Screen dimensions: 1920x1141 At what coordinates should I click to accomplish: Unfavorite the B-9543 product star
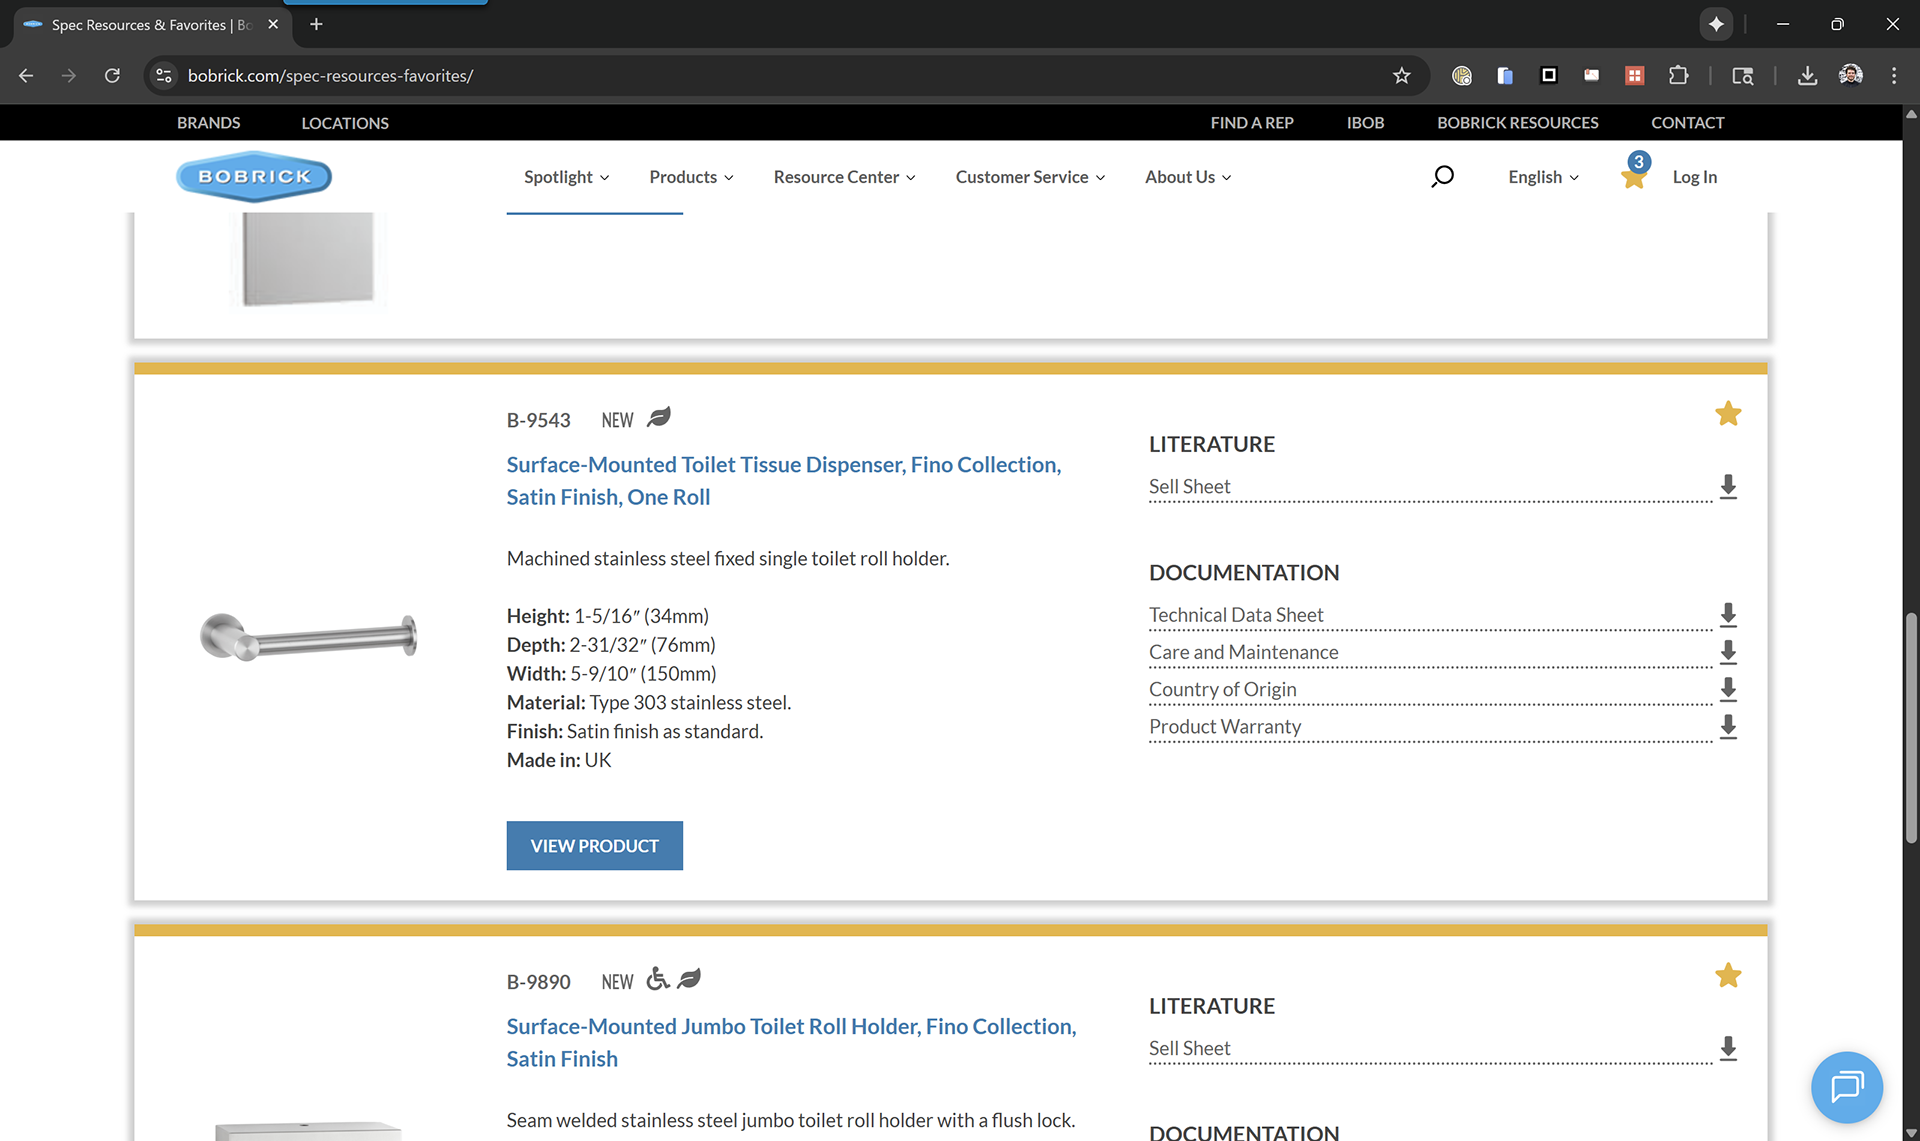[x=1727, y=414]
